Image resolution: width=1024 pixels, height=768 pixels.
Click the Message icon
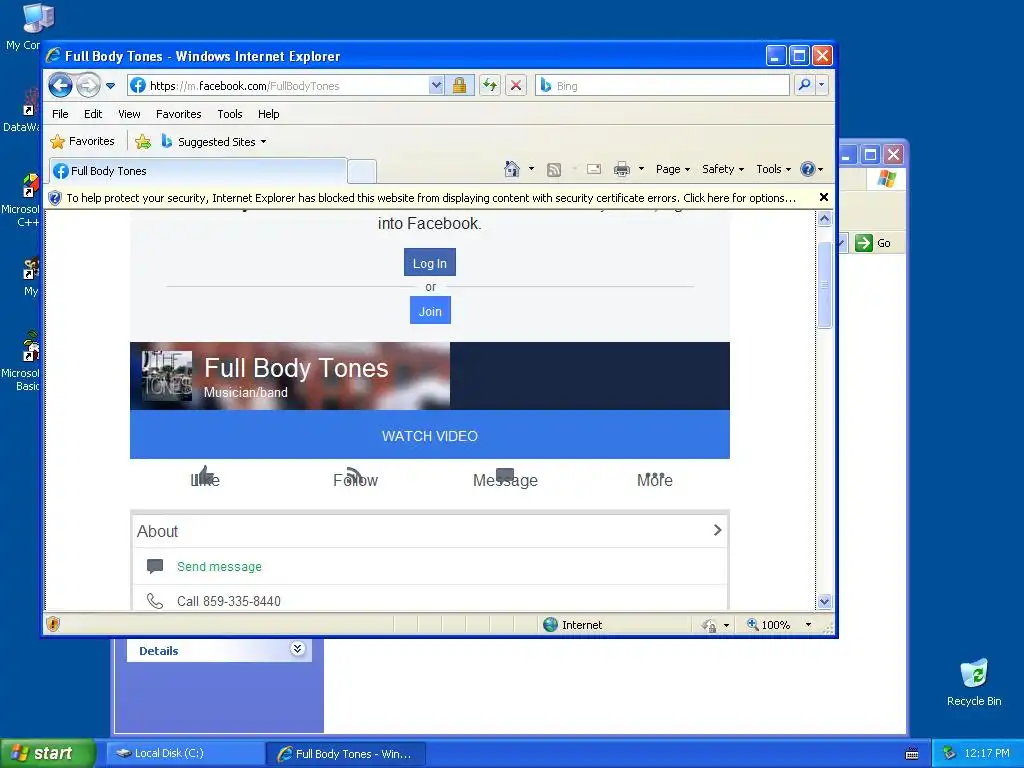click(505, 477)
